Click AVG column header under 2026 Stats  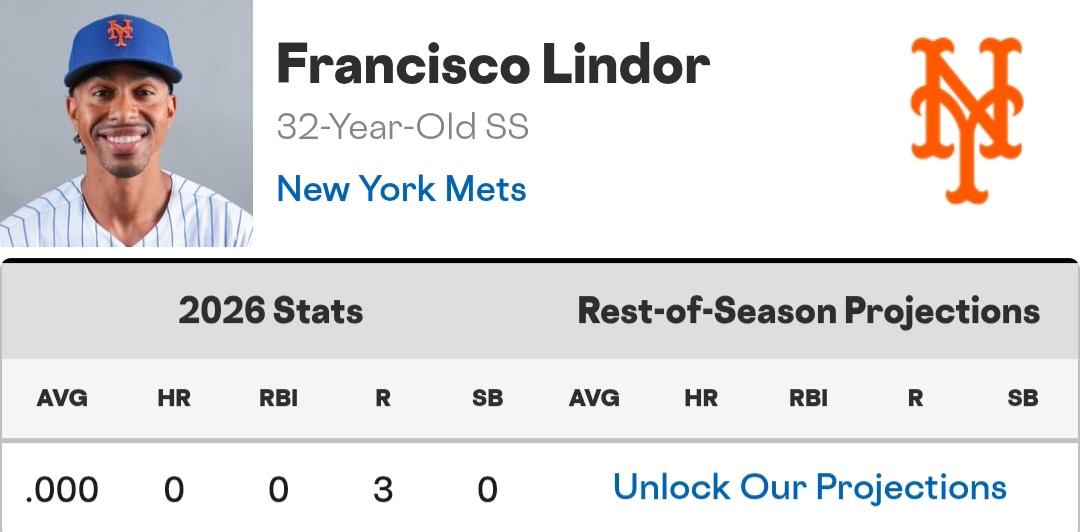pyautogui.click(x=62, y=398)
